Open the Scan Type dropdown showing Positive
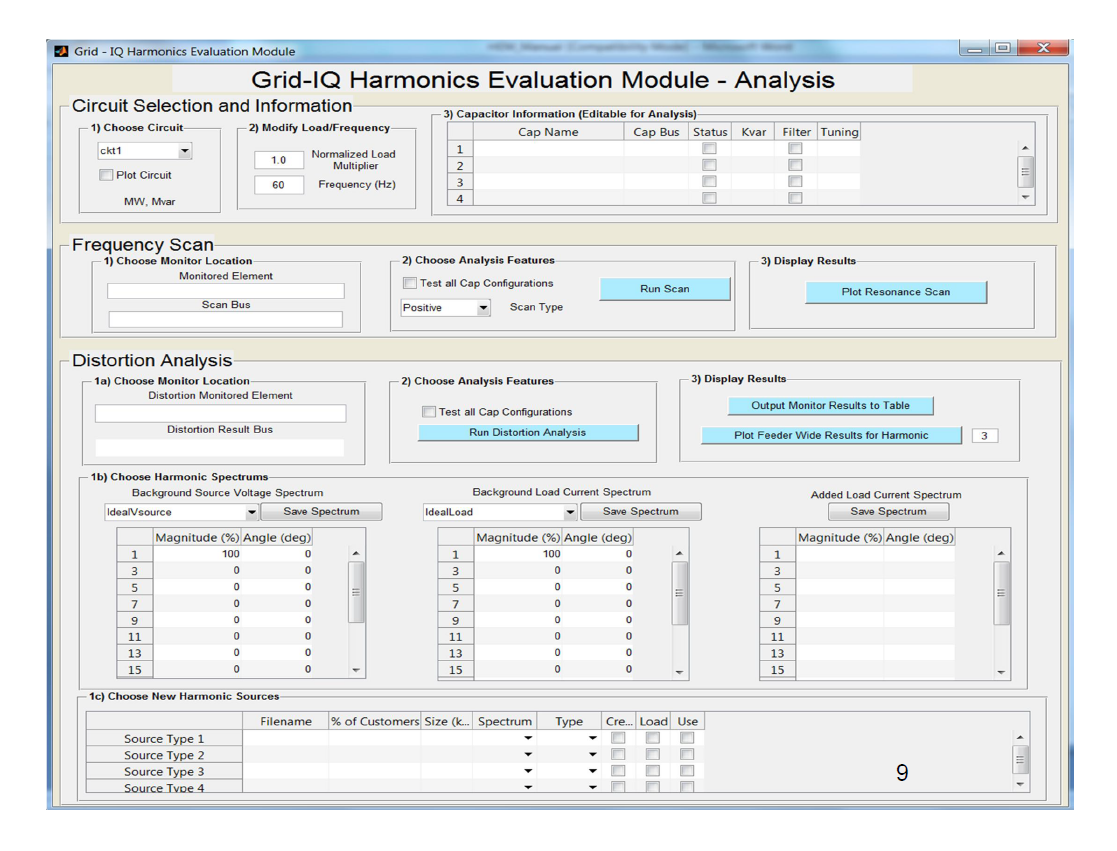This screenshot has height=851, width=1117. (x=448, y=309)
